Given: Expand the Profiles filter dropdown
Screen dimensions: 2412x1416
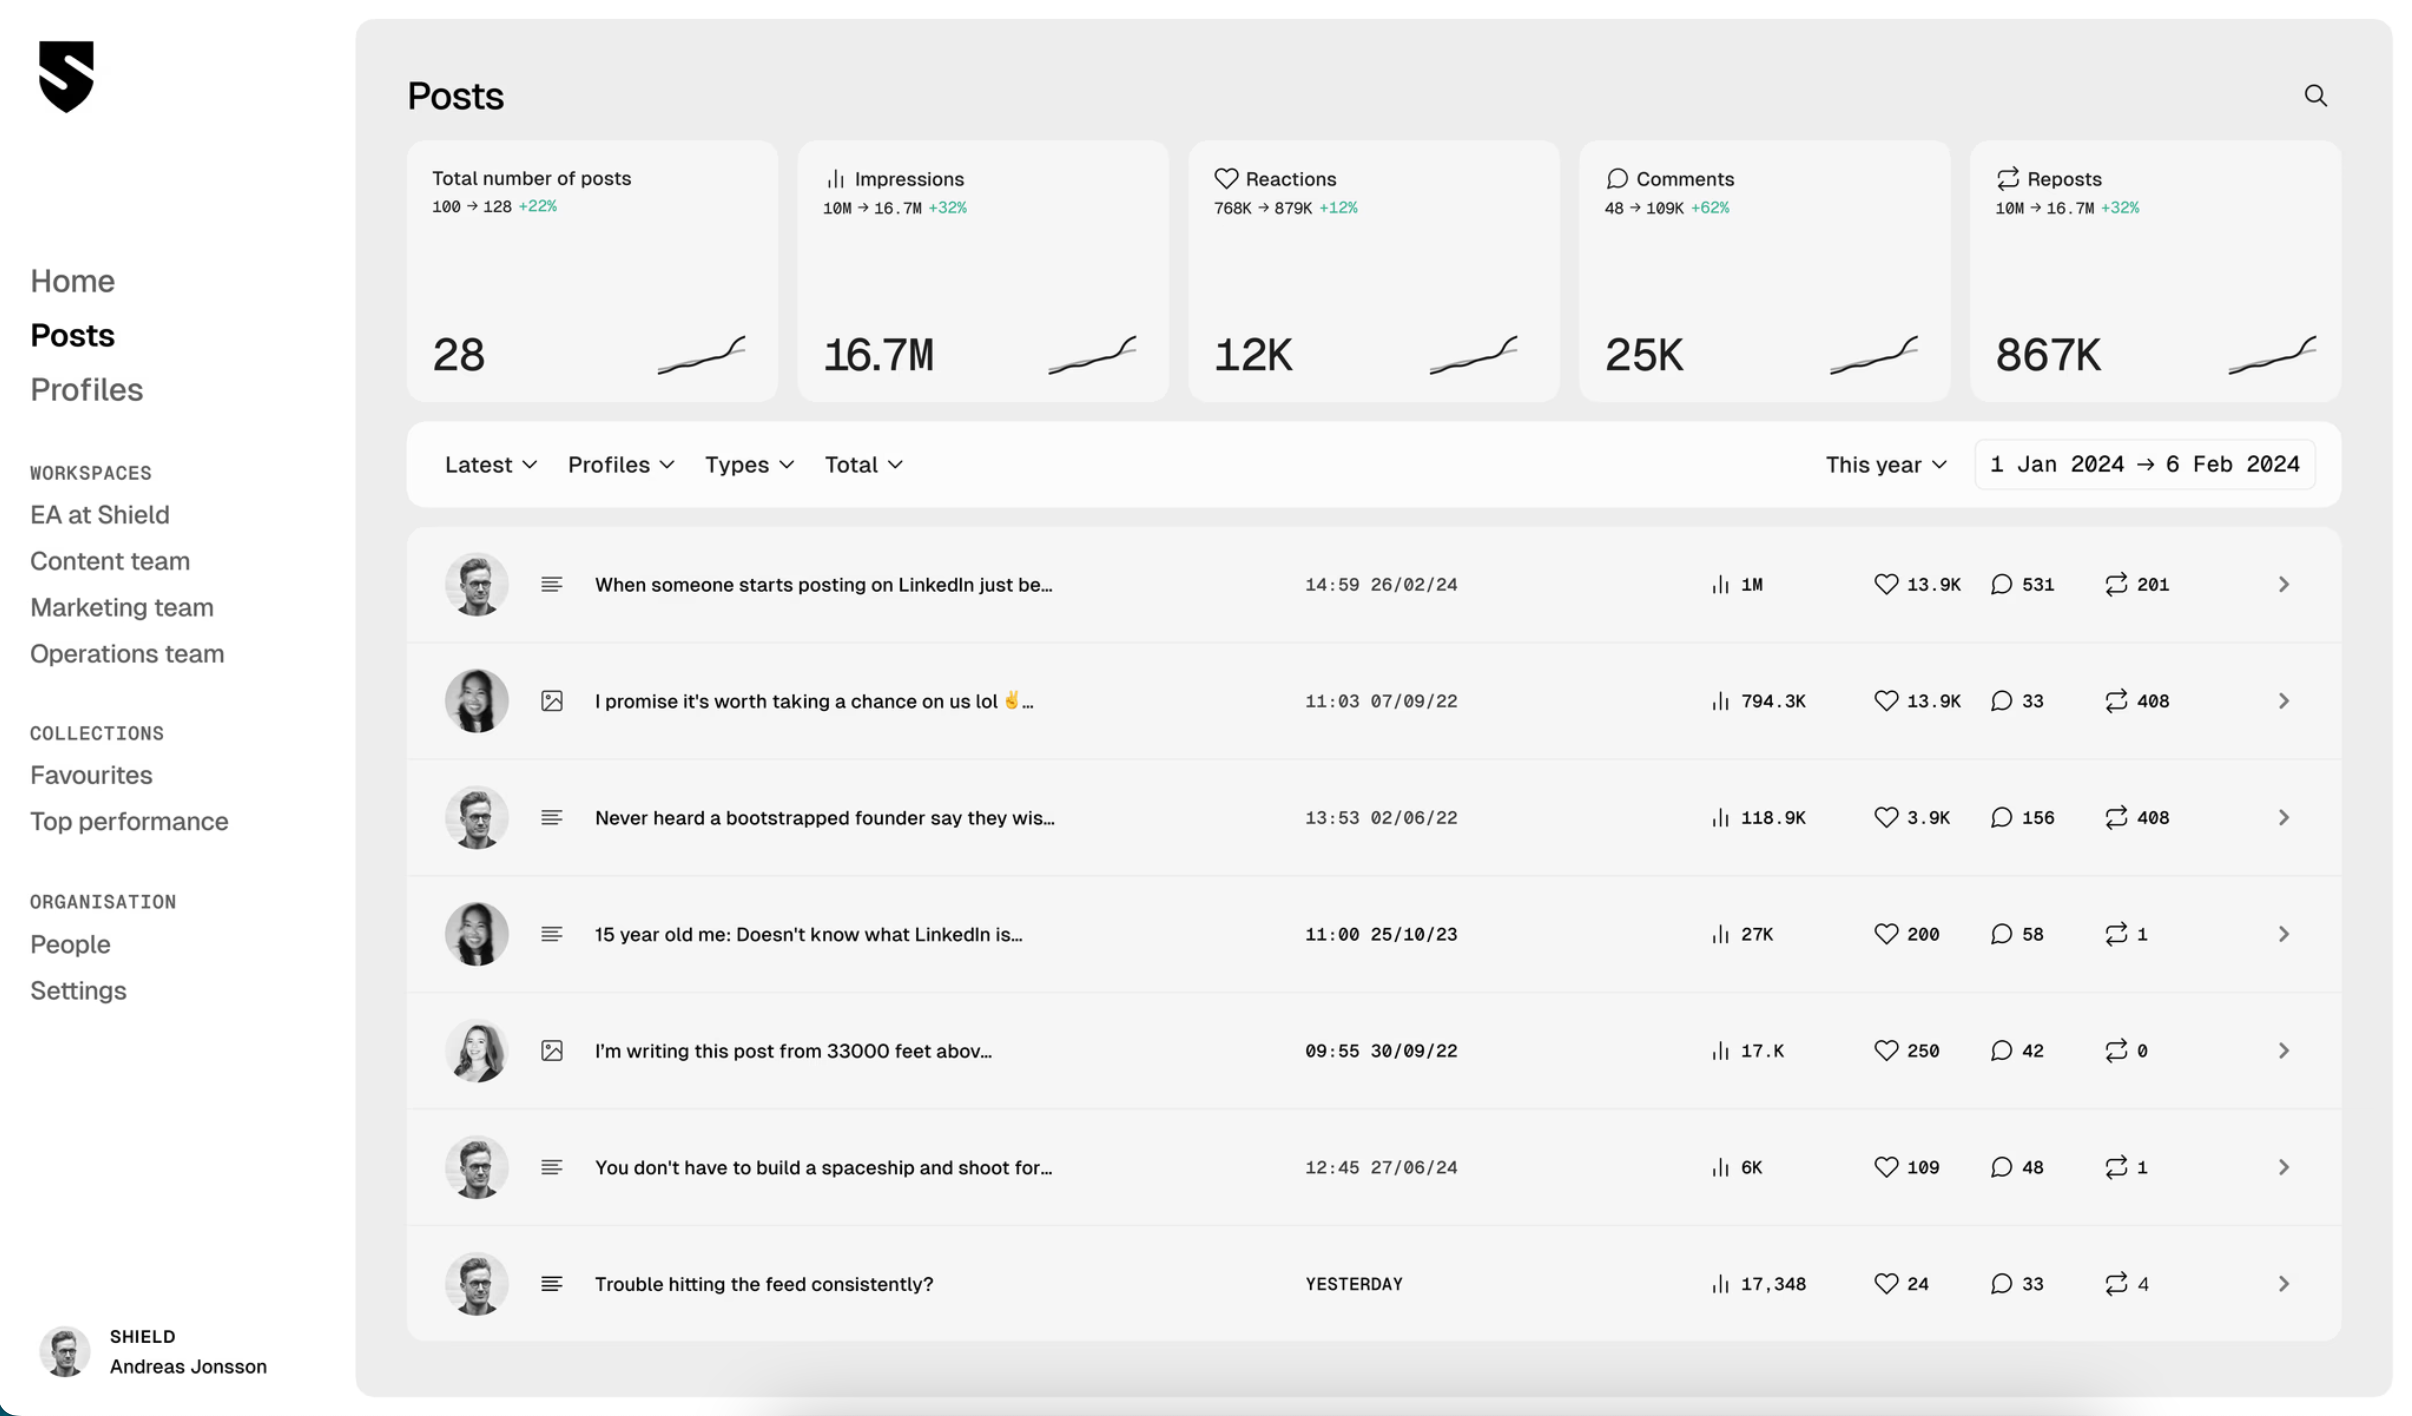Looking at the screenshot, I should [620, 465].
